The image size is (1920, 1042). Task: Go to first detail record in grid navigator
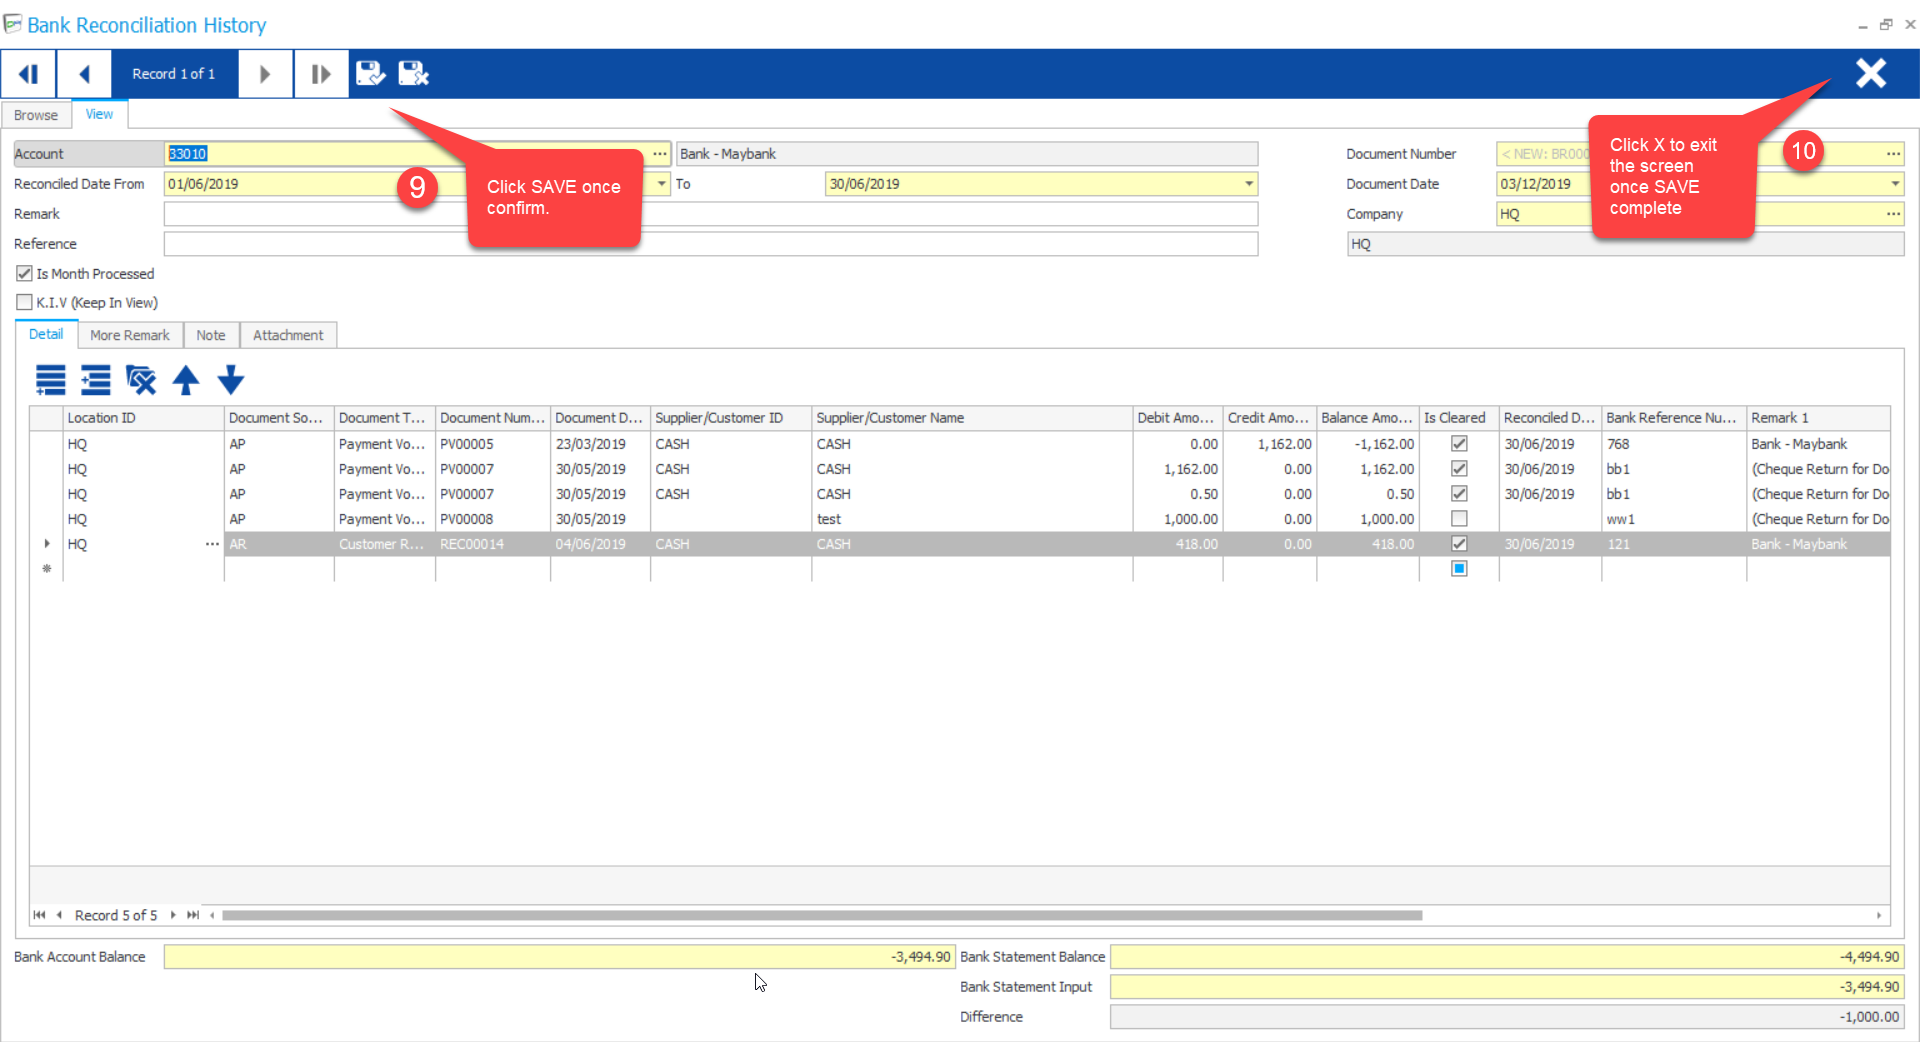click(x=39, y=915)
